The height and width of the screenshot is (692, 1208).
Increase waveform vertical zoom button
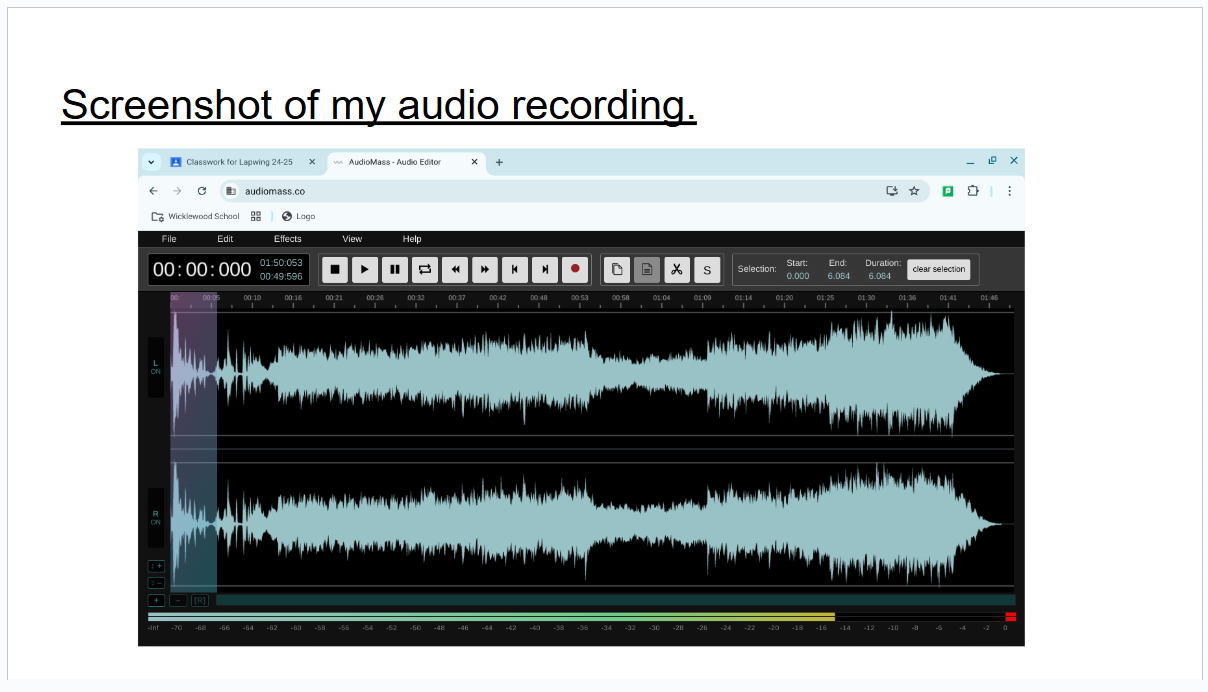pyautogui.click(x=156, y=566)
